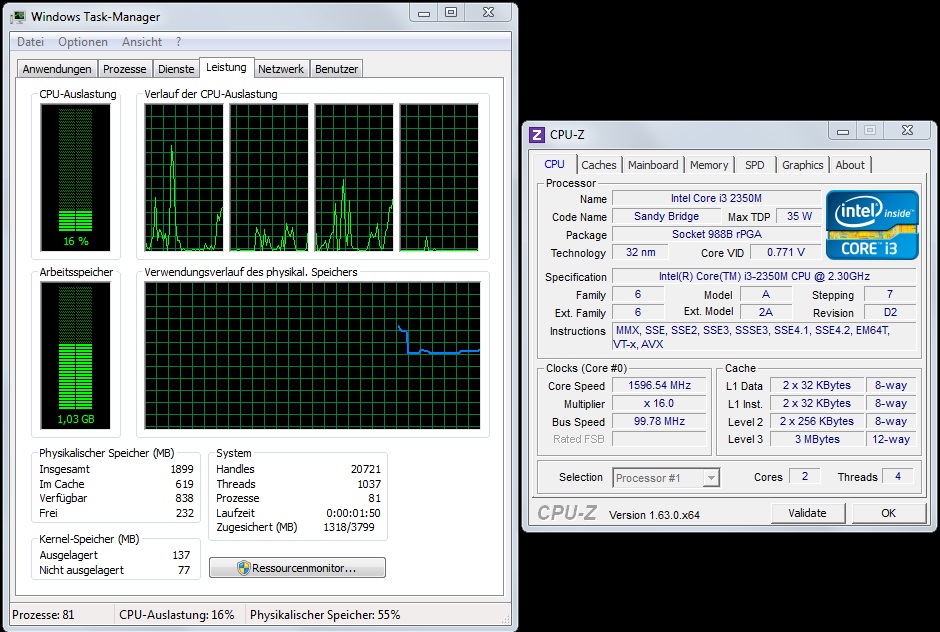940x632 pixels.
Task: Click the Task-Manager title bar icon
Action: point(19,16)
